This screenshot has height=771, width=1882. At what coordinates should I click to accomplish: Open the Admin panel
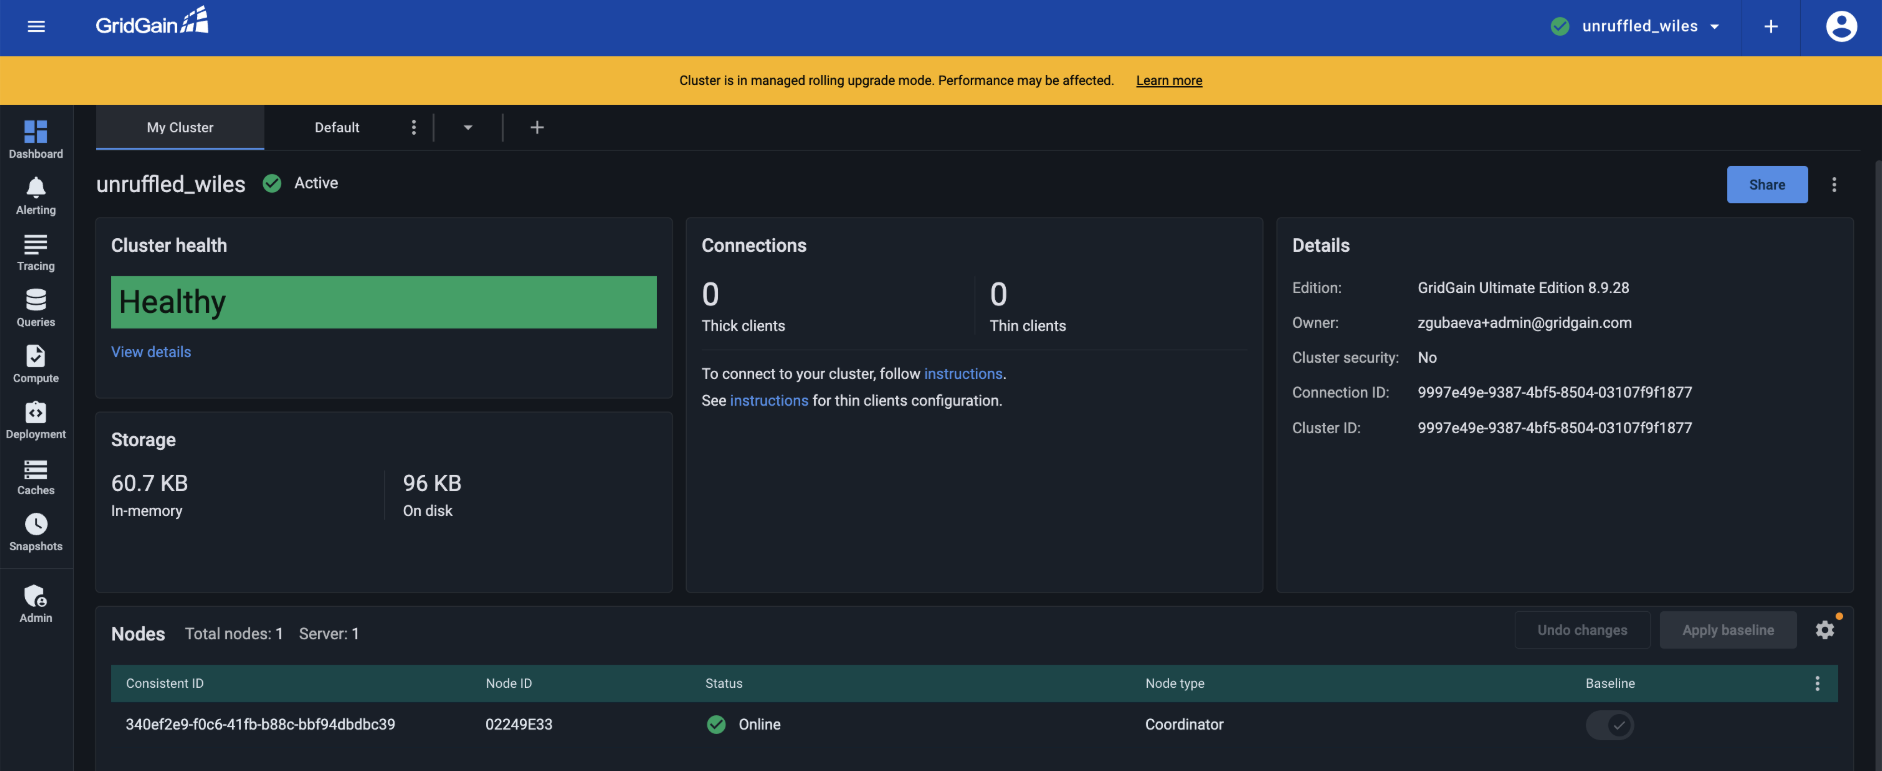tap(36, 604)
